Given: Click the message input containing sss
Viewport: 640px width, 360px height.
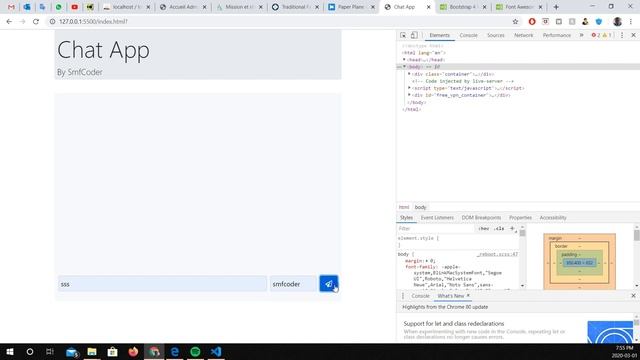Looking at the screenshot, I should (162, 284).
